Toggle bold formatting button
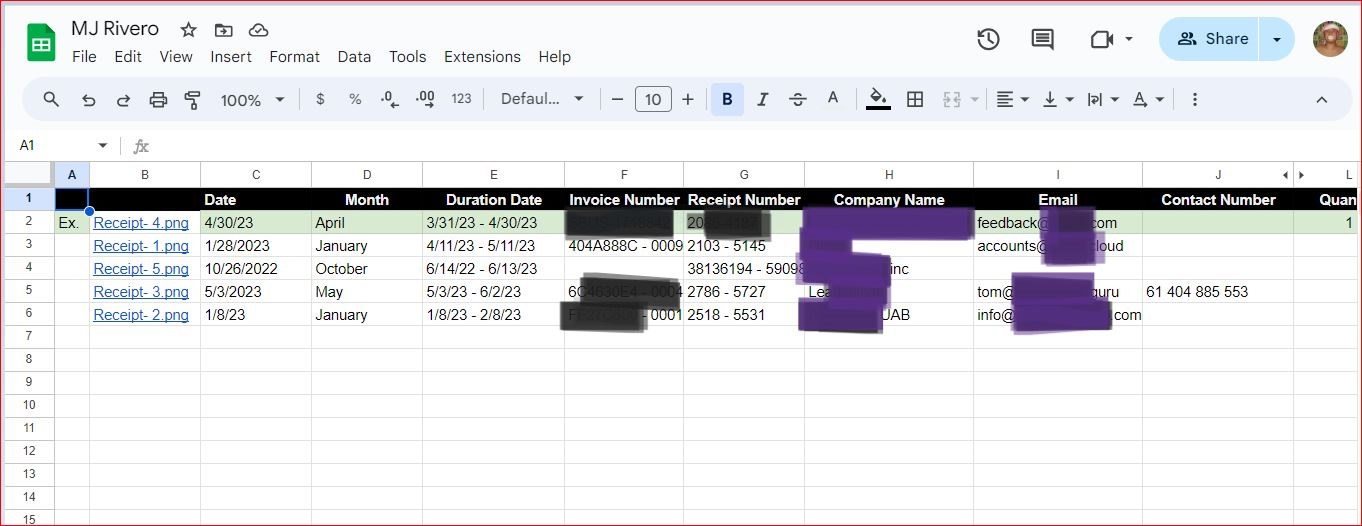This screenshot has height=526, width=1362. point(727,99)
